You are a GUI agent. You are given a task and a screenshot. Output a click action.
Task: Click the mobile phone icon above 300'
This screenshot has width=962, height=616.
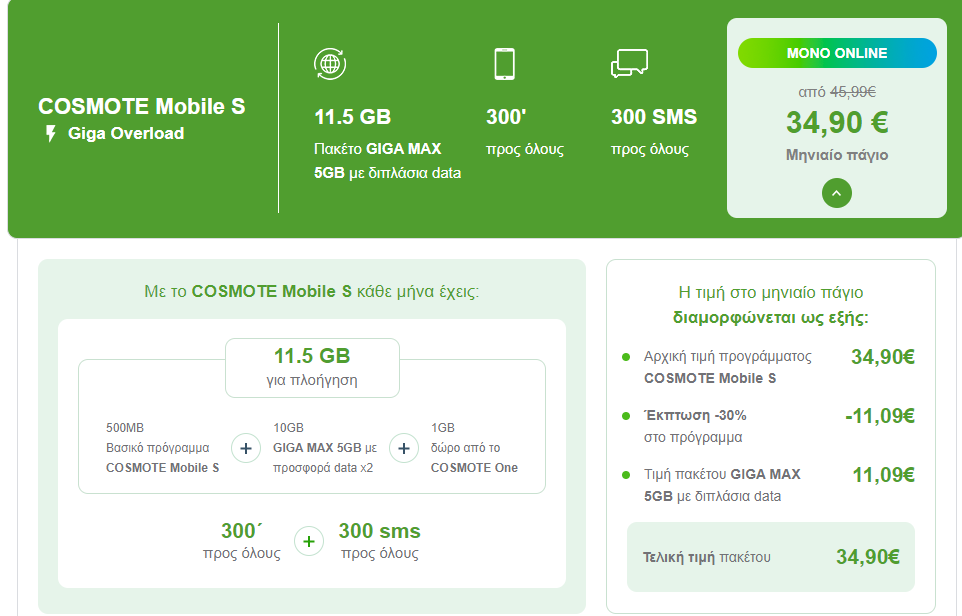click(504, 64)
